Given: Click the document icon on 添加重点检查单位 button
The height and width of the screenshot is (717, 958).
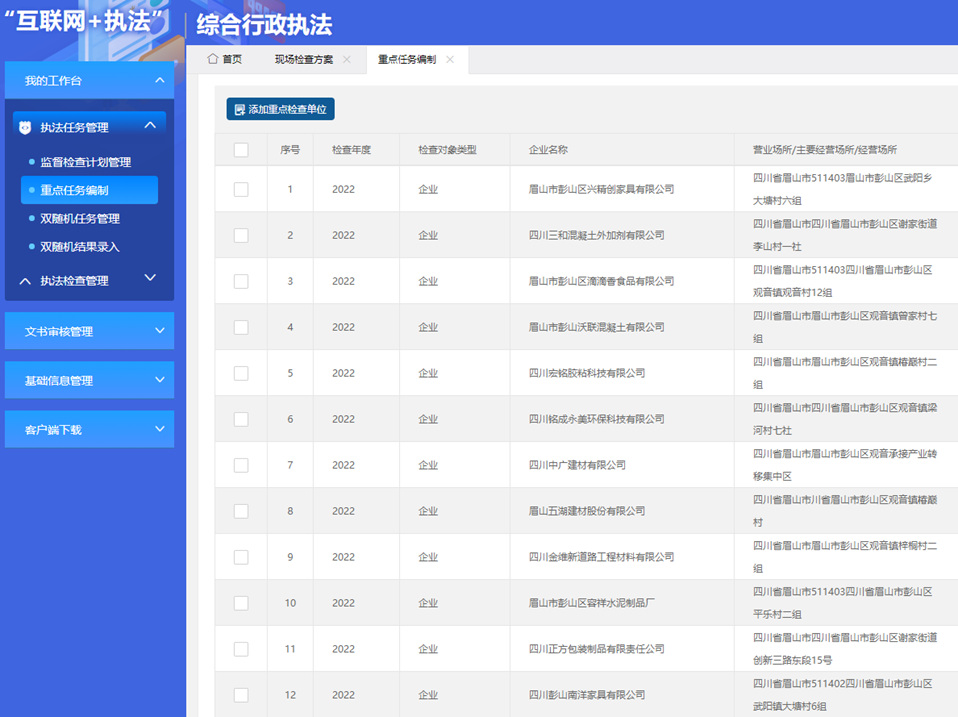Looking at the screenshot, I should [240, 109].
